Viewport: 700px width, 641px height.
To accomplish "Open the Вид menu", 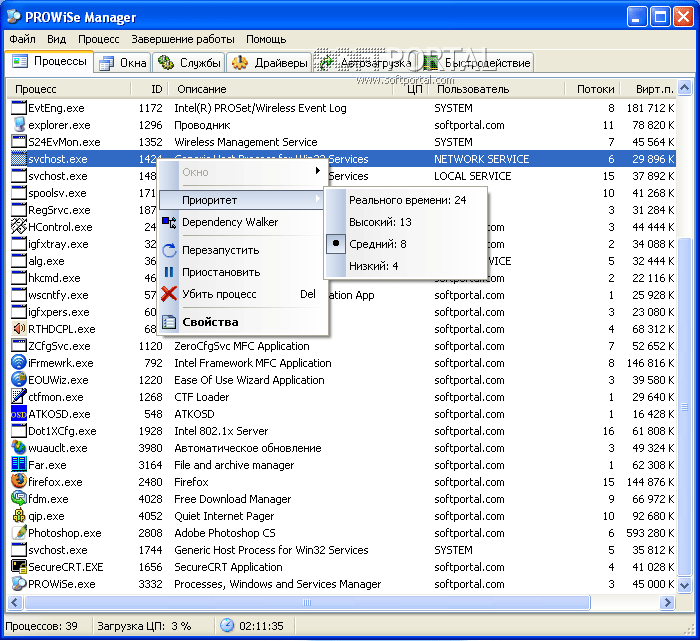I will 57,39.
